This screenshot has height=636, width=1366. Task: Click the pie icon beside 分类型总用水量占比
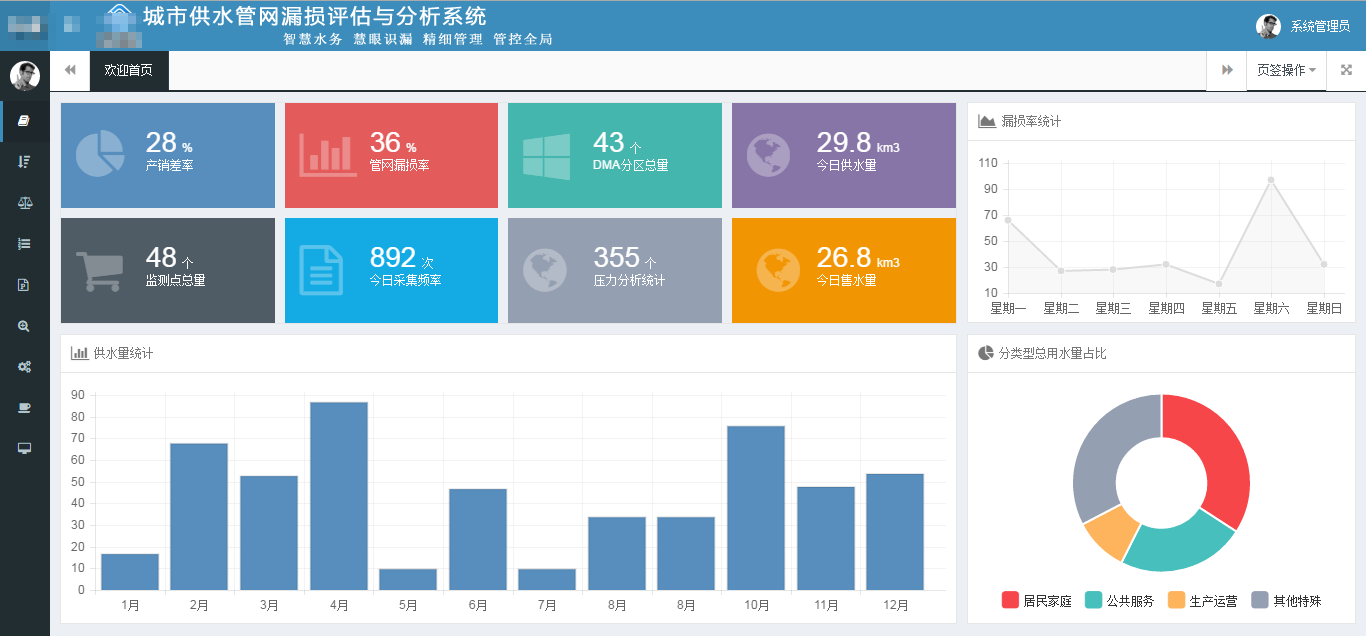click(985, 353)
